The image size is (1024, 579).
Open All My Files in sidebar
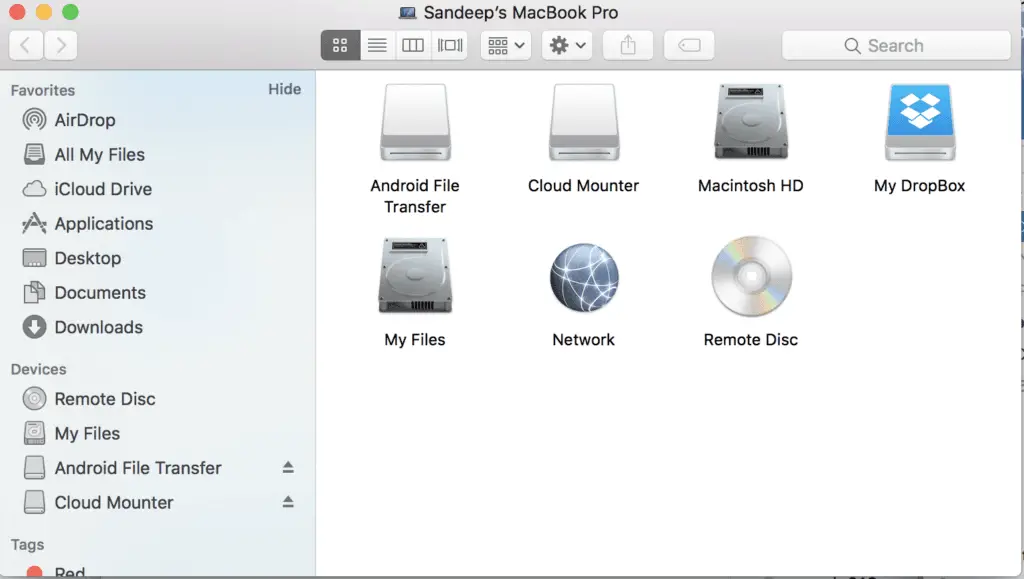point(157,155)
